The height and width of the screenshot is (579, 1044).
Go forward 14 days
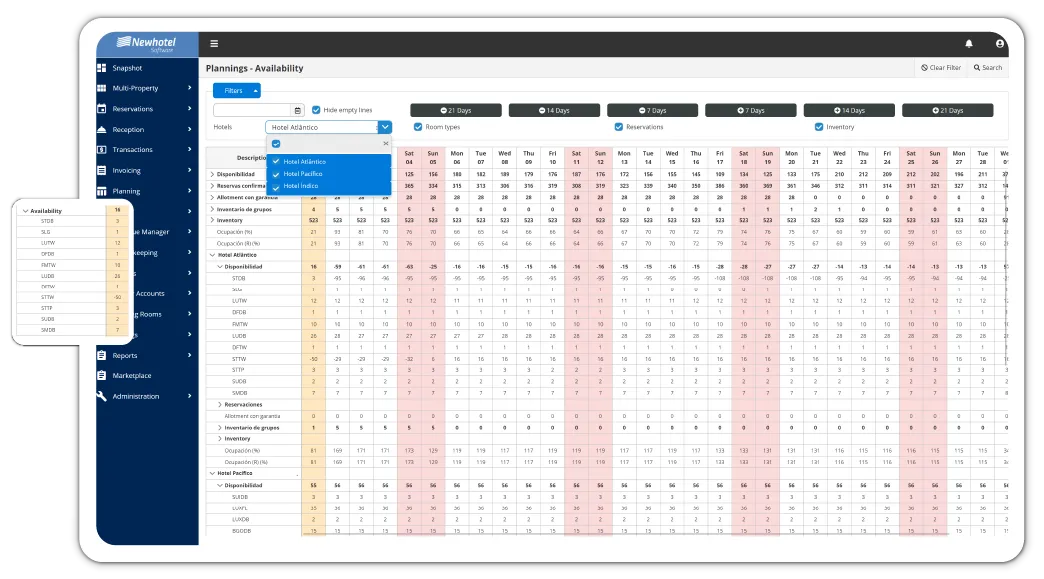[849, 110]
